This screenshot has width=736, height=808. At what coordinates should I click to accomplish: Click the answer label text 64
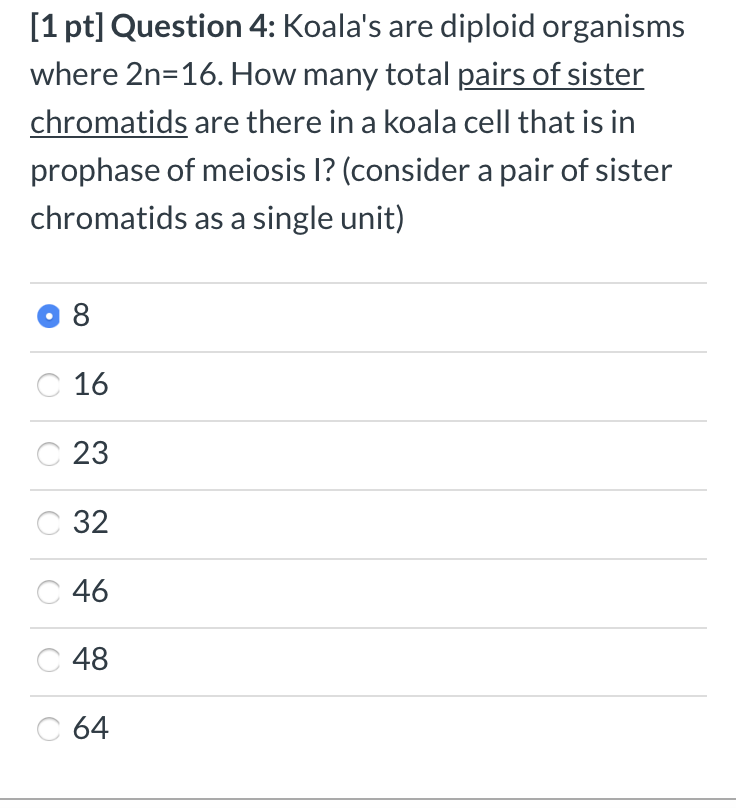tap(91, 728)
